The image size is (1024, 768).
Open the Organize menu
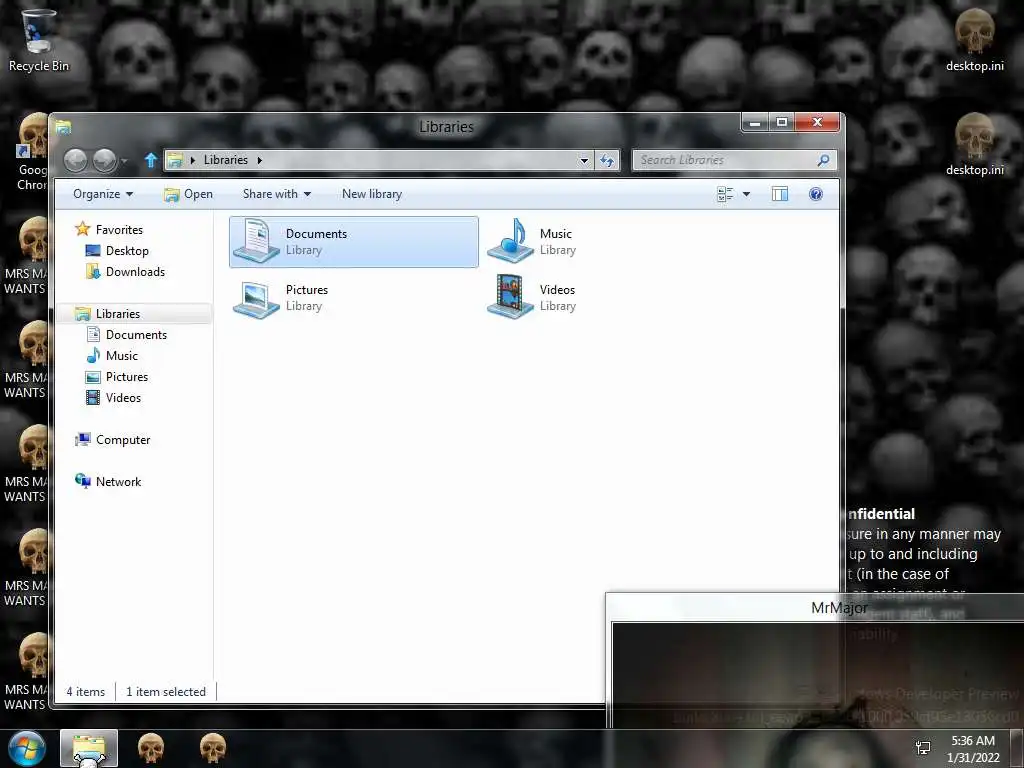point(103,194)
